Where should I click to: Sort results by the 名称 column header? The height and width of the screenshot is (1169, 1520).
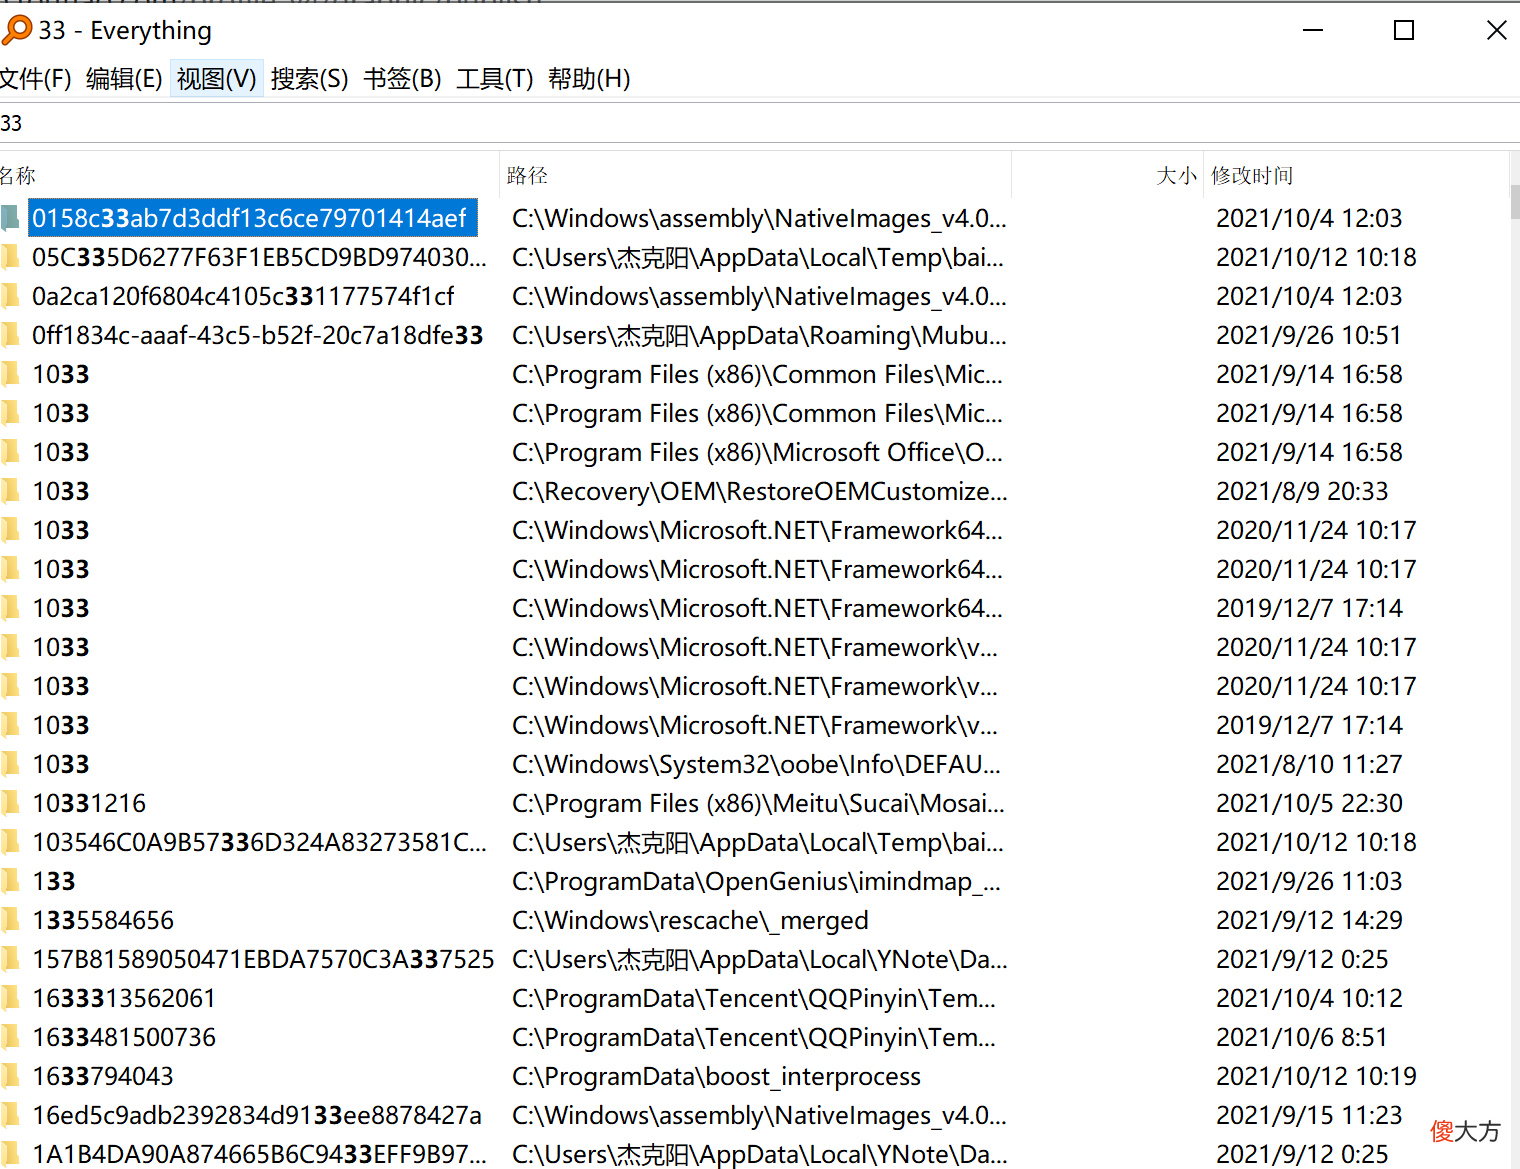click(248, 176)
